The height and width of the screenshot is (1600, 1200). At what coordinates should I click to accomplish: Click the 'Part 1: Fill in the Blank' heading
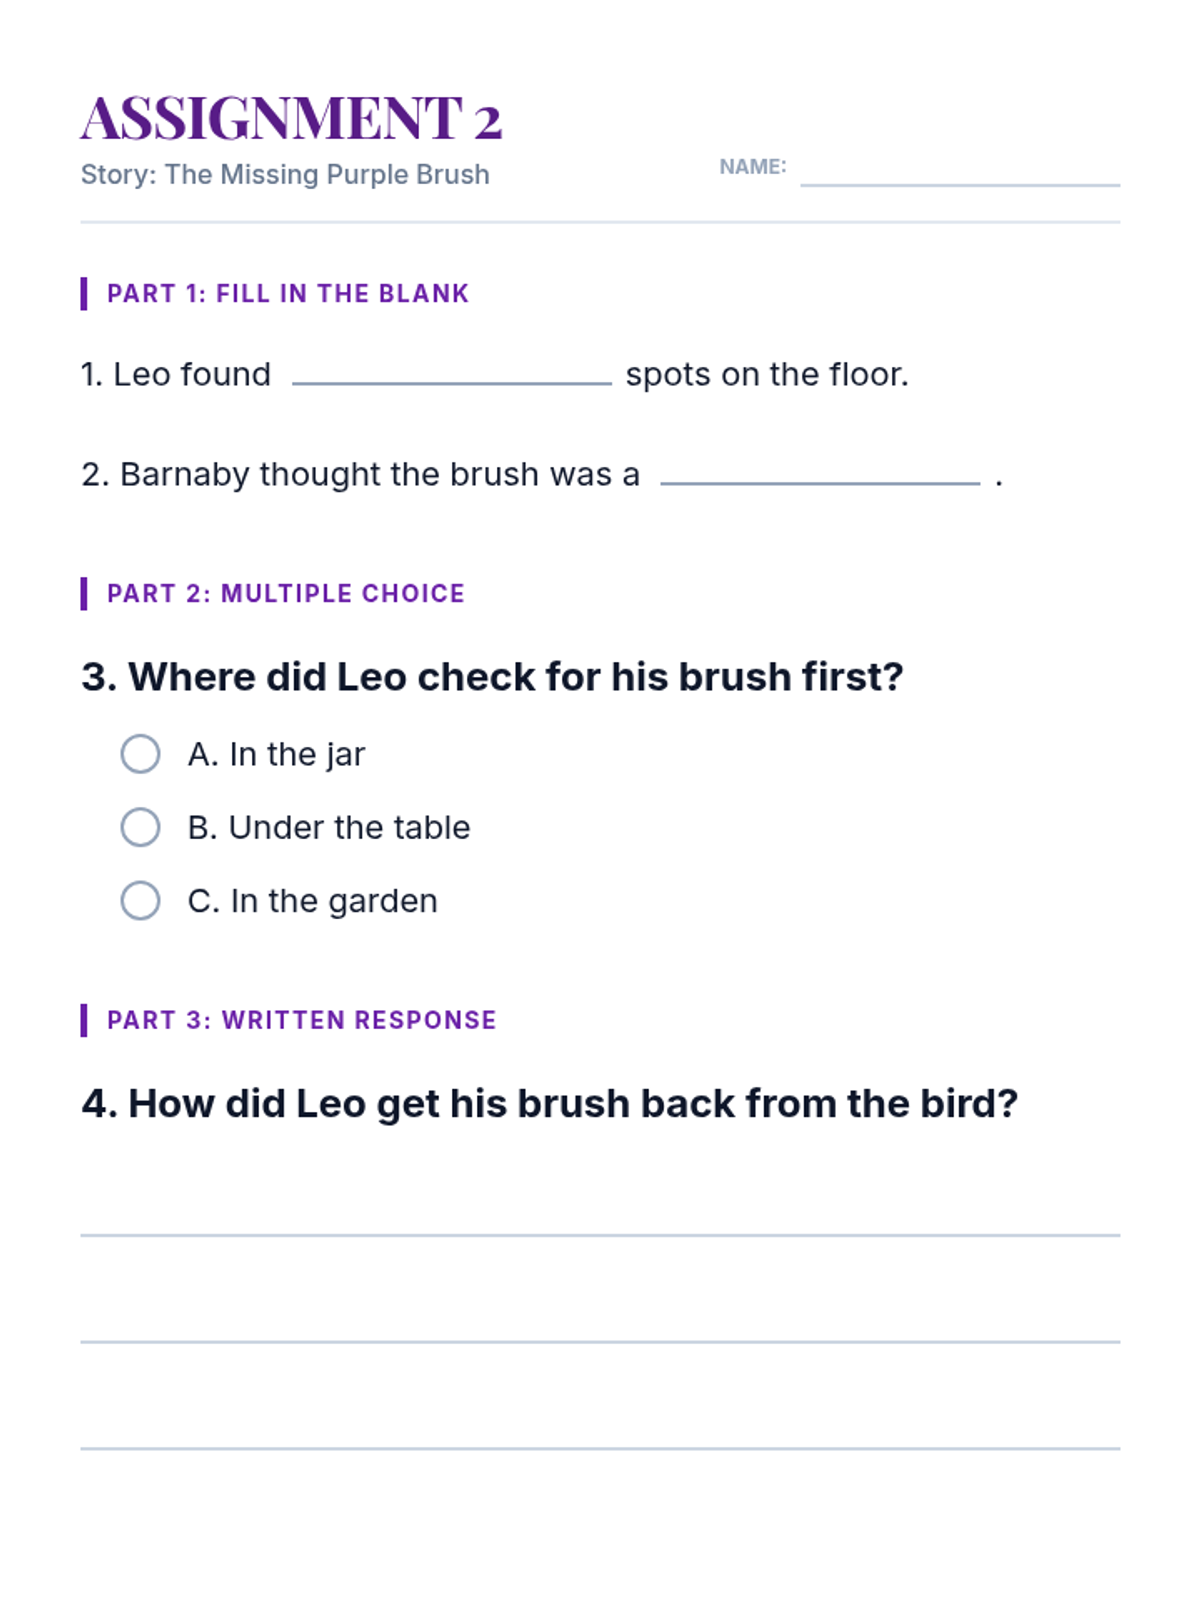pyautogui.click(x=288, y=293)
